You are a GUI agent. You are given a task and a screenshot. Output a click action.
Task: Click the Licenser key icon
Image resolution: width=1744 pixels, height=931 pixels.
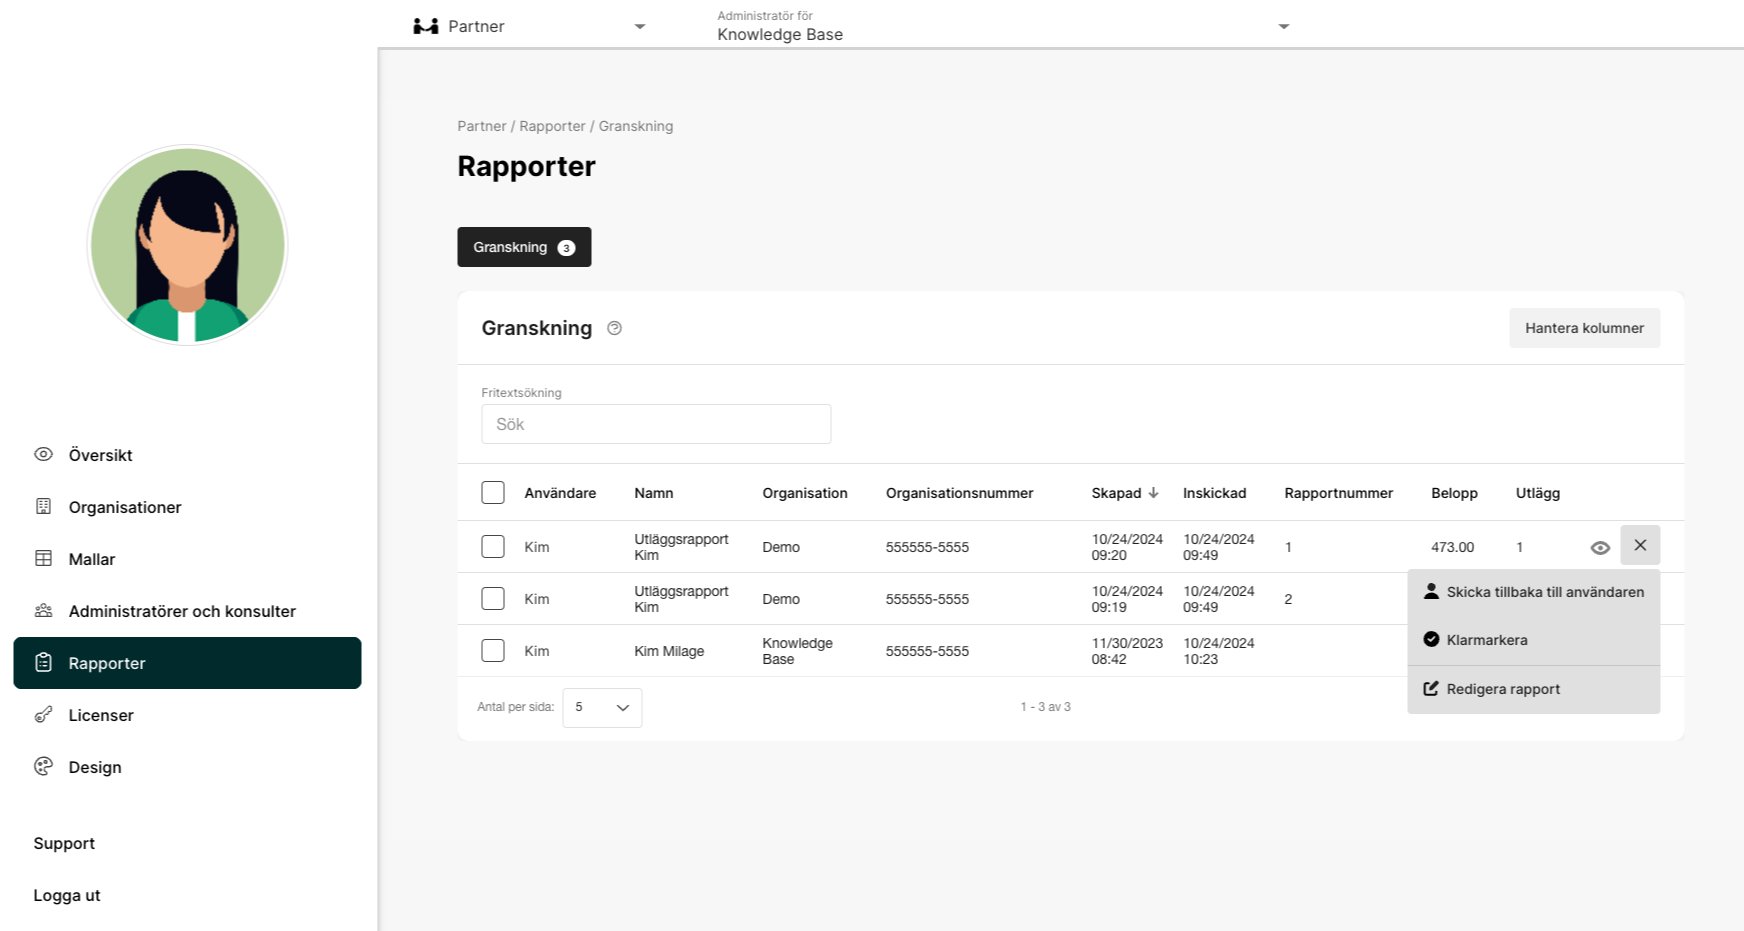43,714
